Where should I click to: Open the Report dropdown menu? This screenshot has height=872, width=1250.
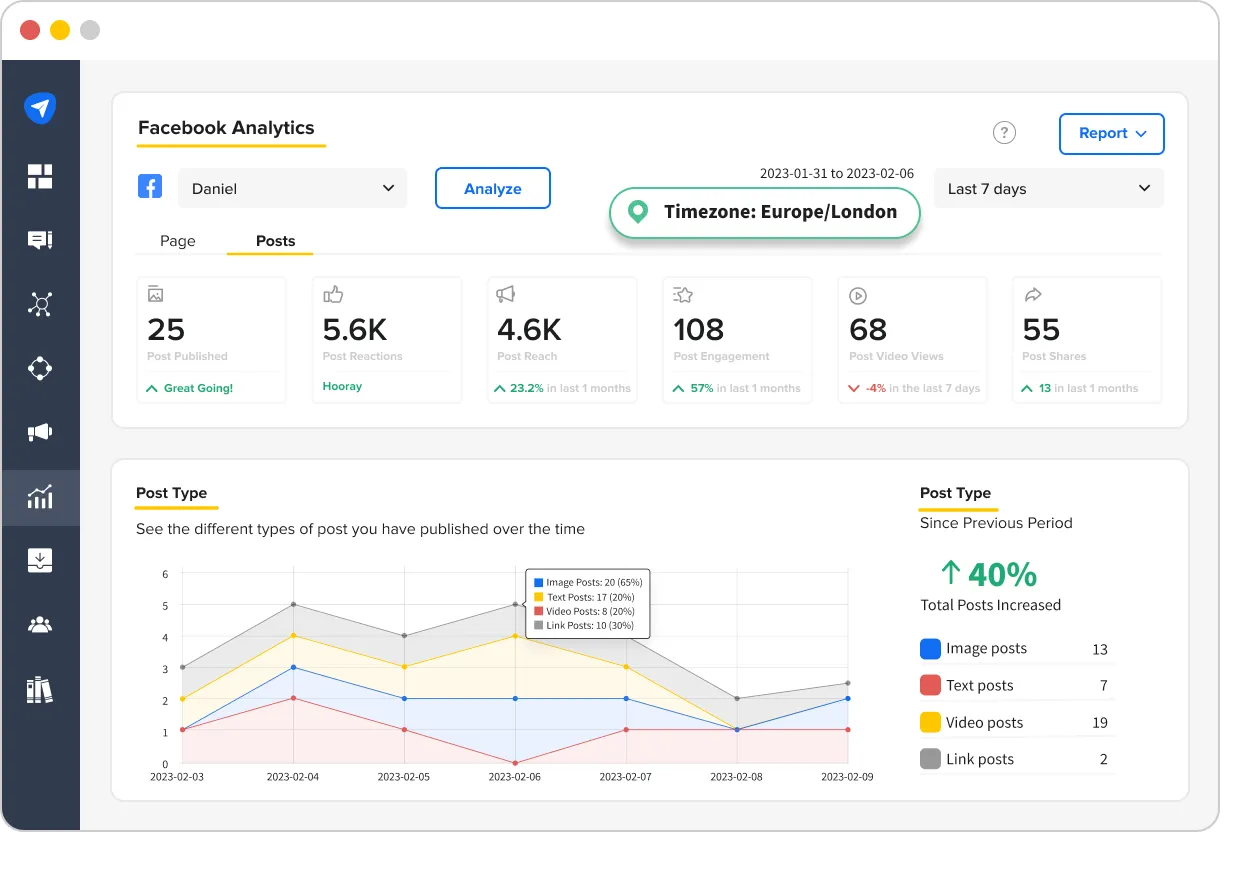1111,133
